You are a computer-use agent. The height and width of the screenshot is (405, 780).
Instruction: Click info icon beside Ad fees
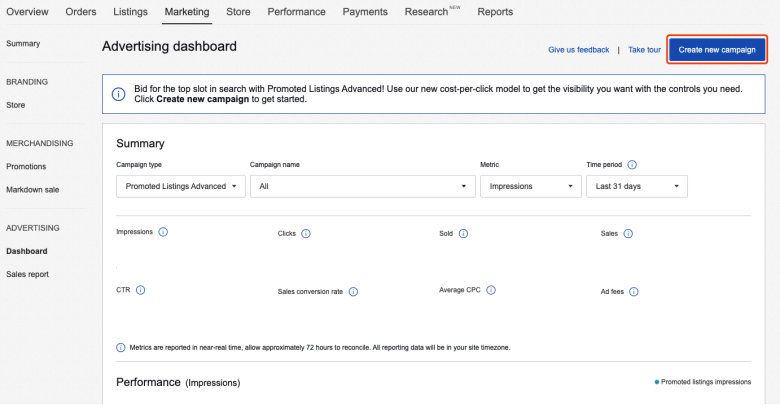(634, 292)
